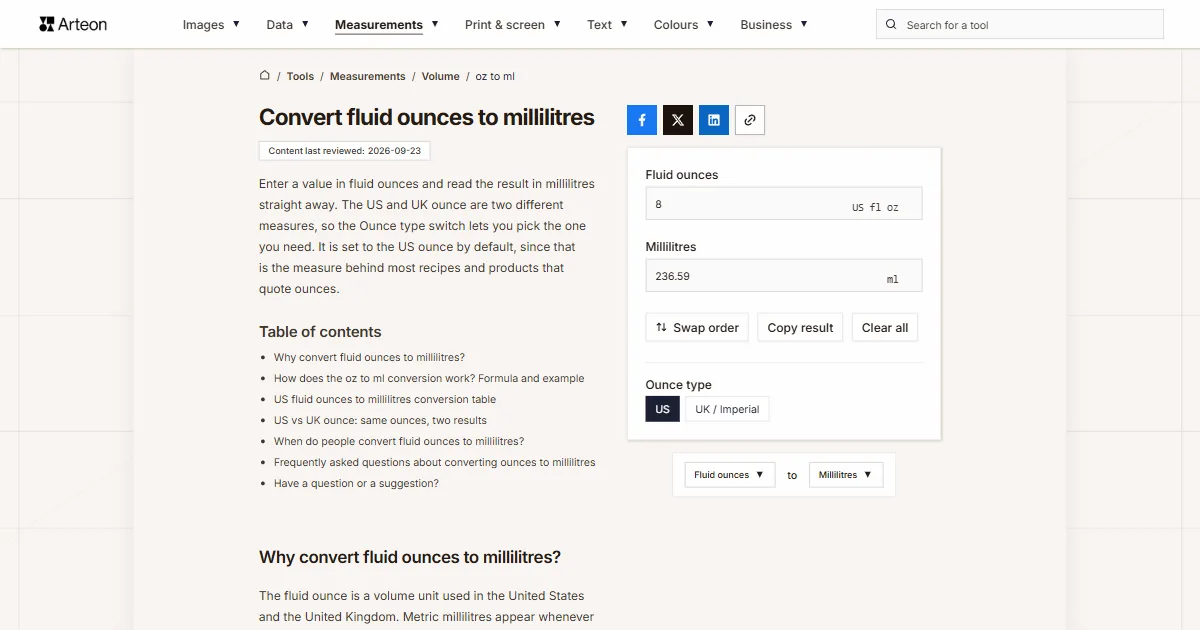Screen dimensions: 1200x630
Task: Open the Volume breadcrumb link
Action: click(x=441, y=76)
